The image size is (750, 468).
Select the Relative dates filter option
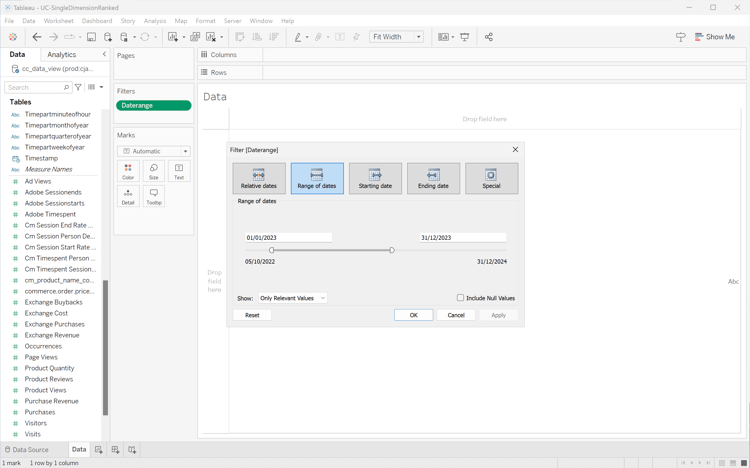click(x=259, y=178)
